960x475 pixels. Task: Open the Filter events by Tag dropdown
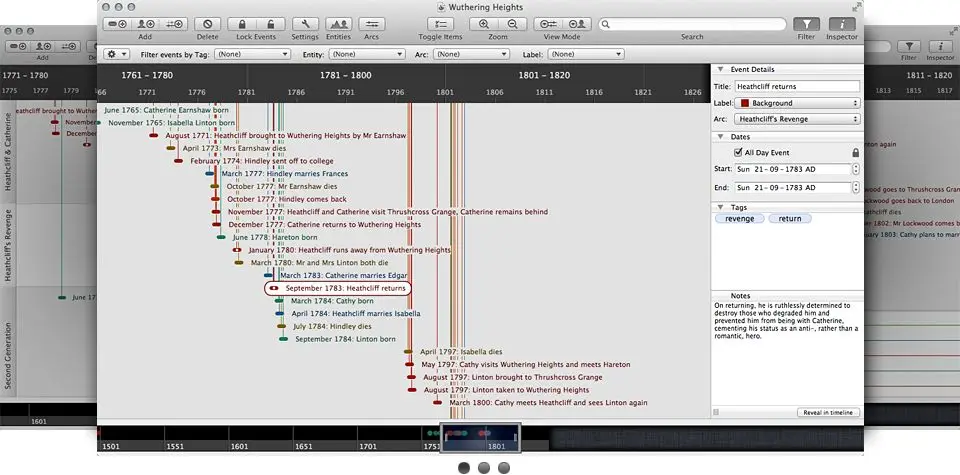tap(252, 54)
